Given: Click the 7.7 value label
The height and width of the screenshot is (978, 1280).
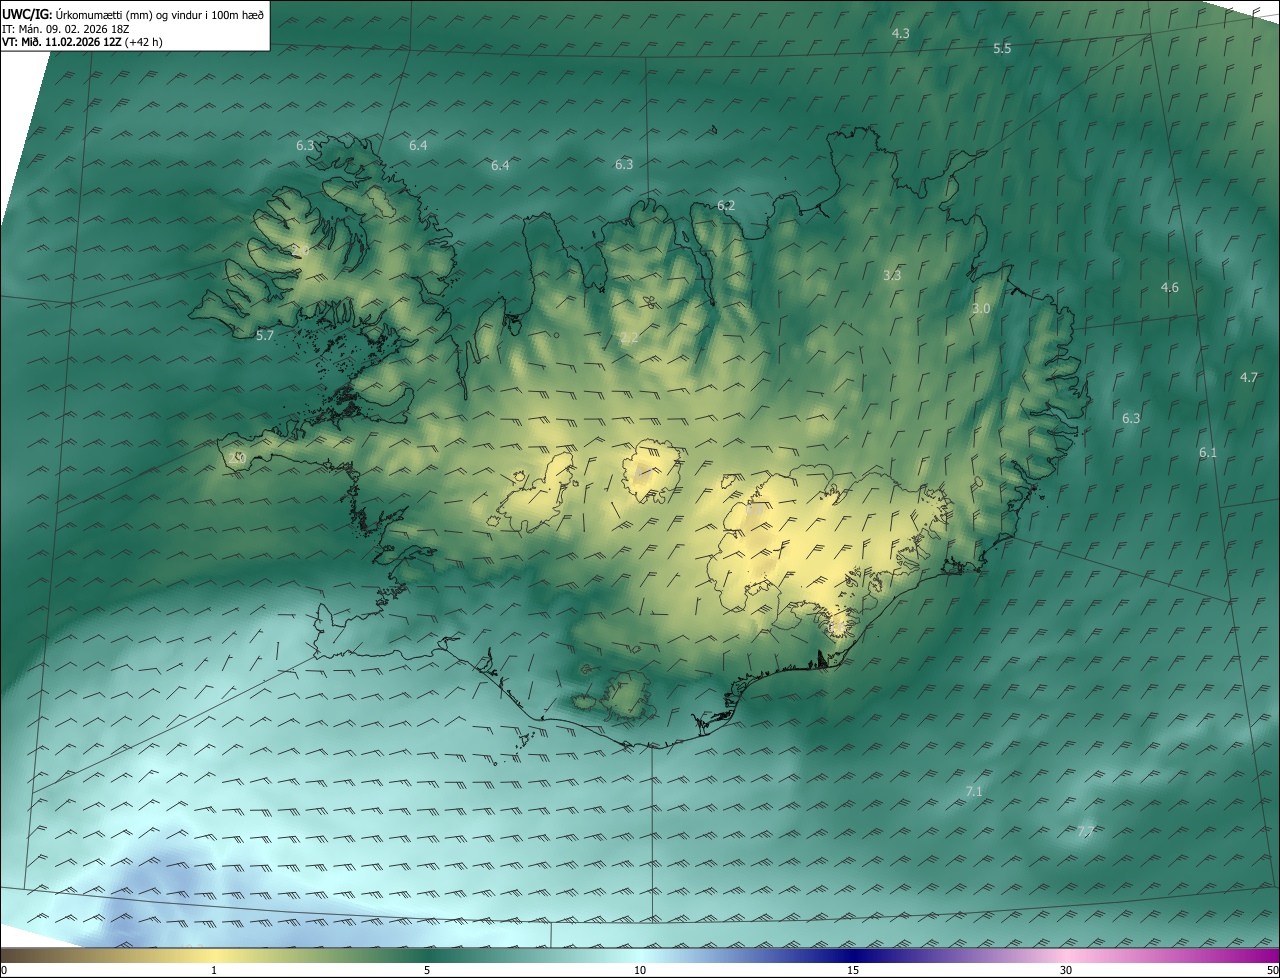Looking at the screenshot, I should coord(1086,832).
